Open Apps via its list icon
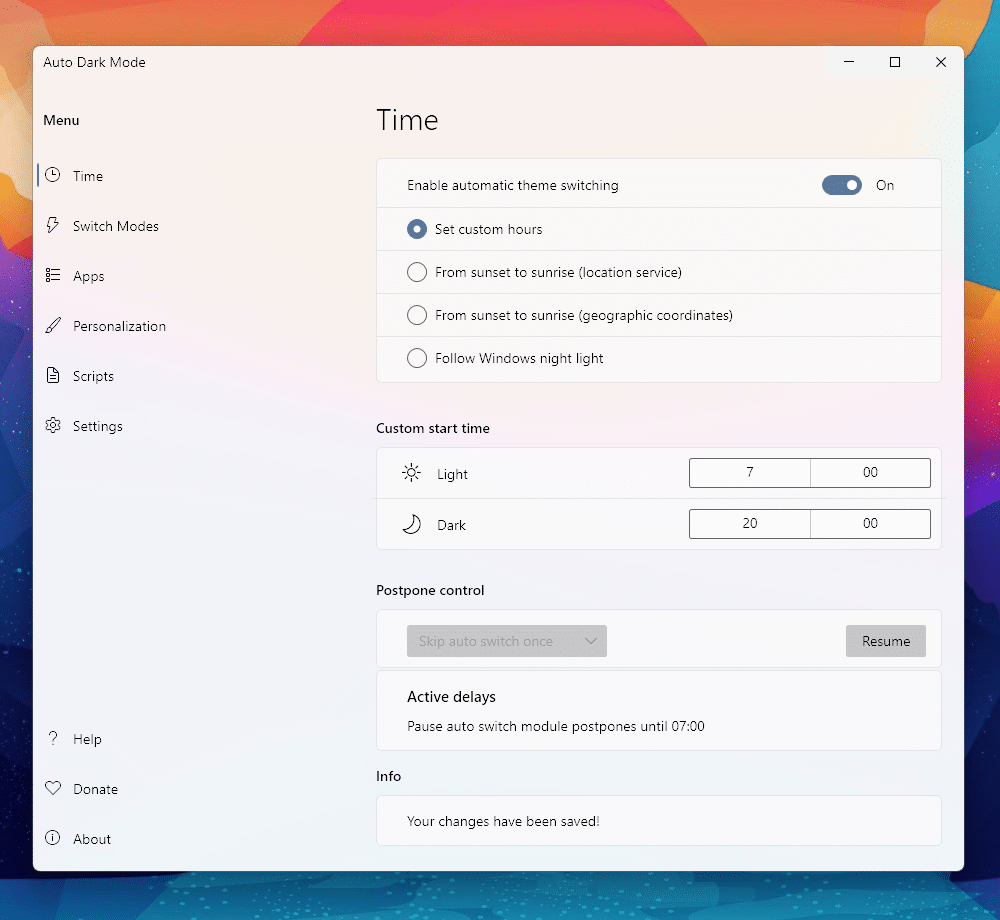Image resolution: width=1000 pixels, height=920 pixels. tap(52, 275)
